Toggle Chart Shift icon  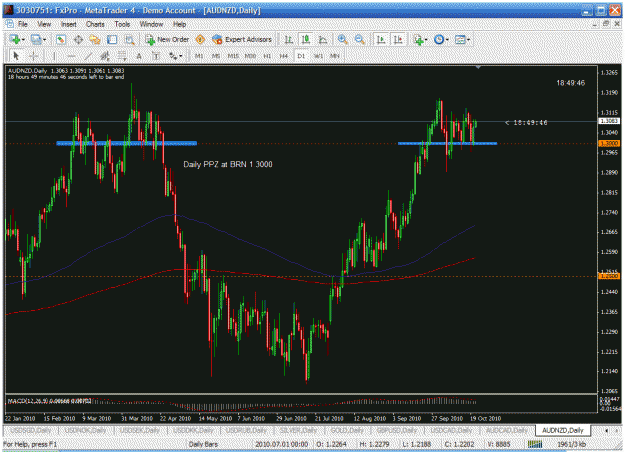click(x=398, y=39)
